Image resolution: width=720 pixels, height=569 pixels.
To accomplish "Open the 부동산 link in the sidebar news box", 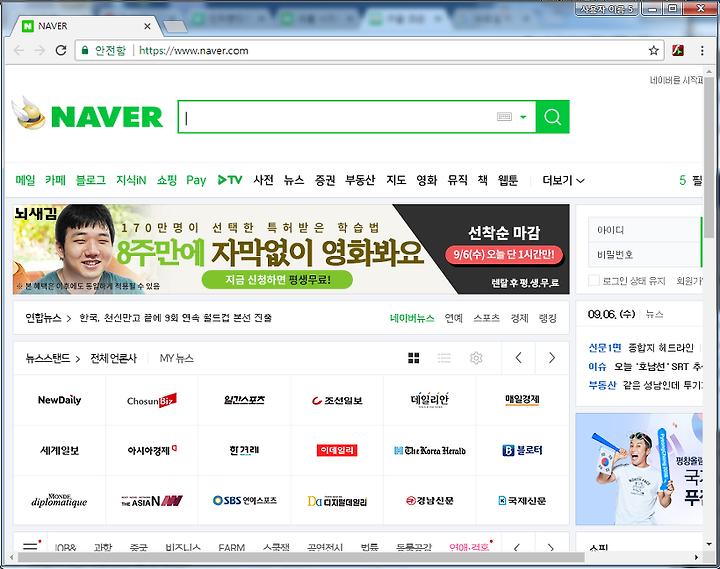I will point(602,385).
